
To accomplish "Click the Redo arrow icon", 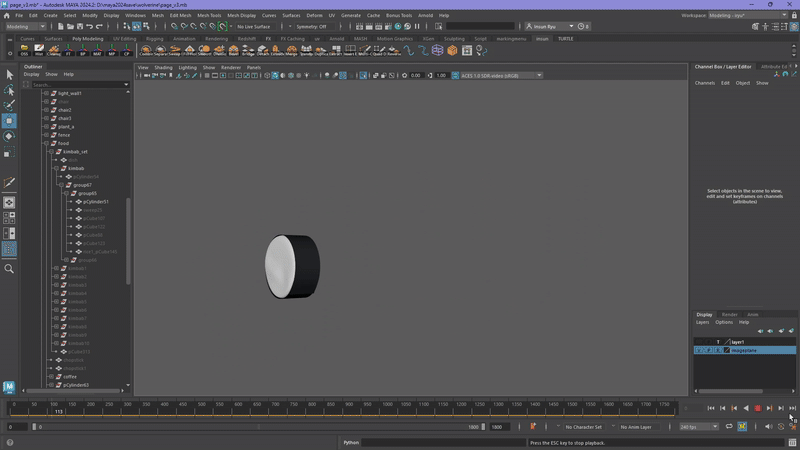I will [99, 27].
